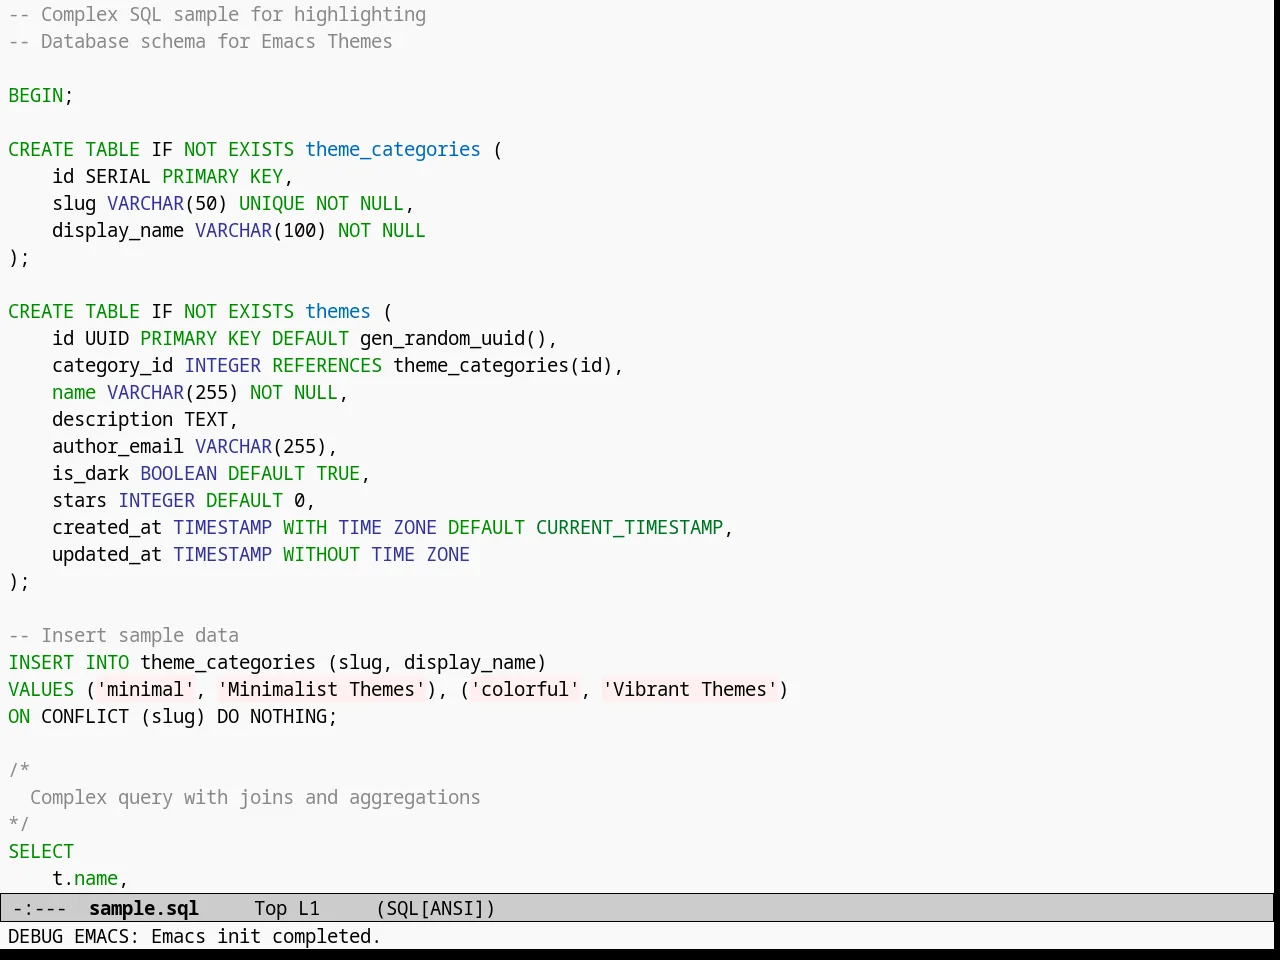This screenshot has height=960, width=1280.
Task: Click the '-- Complex SQL sample for highlighting' comment
Action: tap(217, 14)
